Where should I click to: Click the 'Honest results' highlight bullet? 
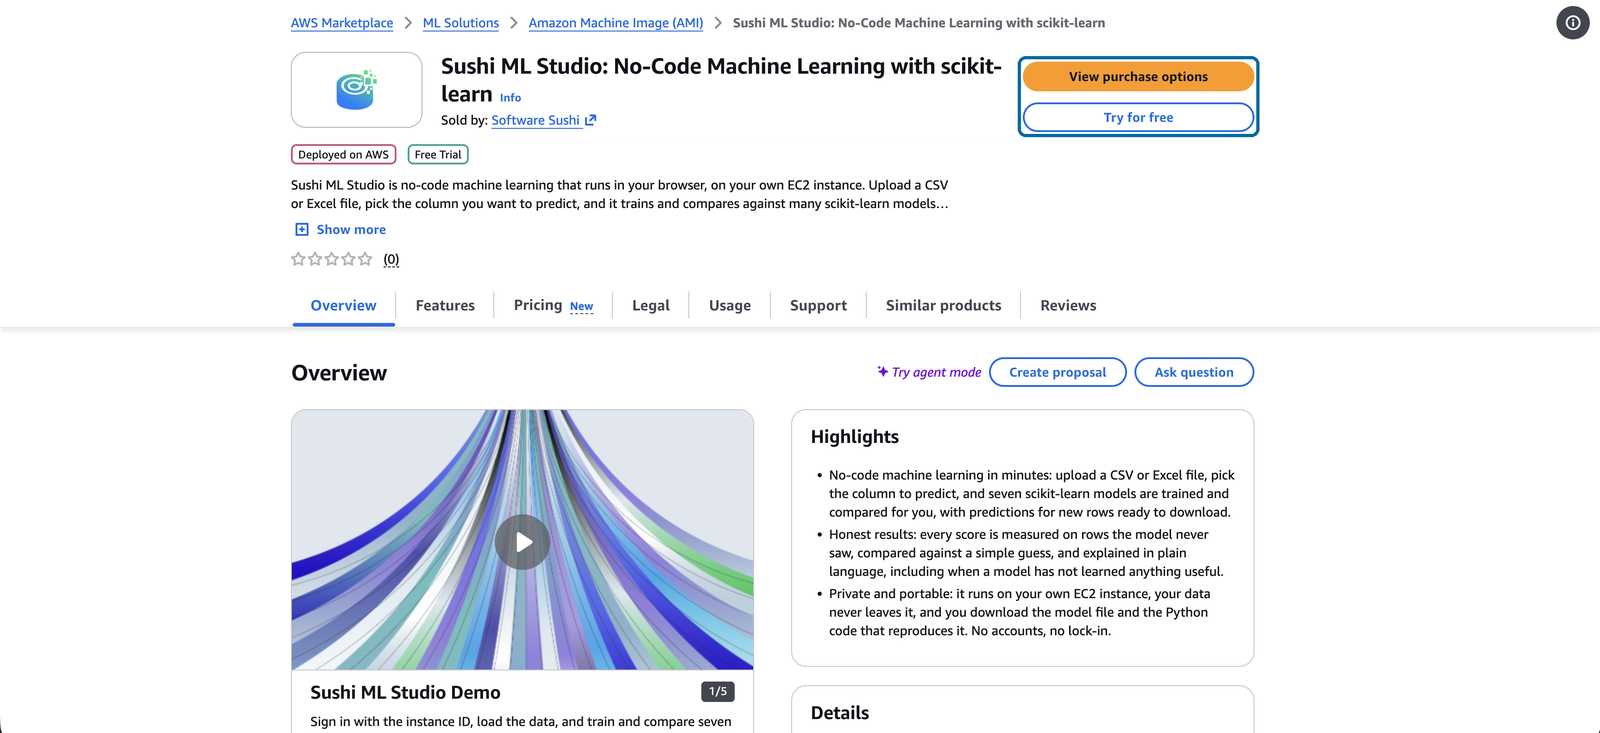[x=1026, y=553]
